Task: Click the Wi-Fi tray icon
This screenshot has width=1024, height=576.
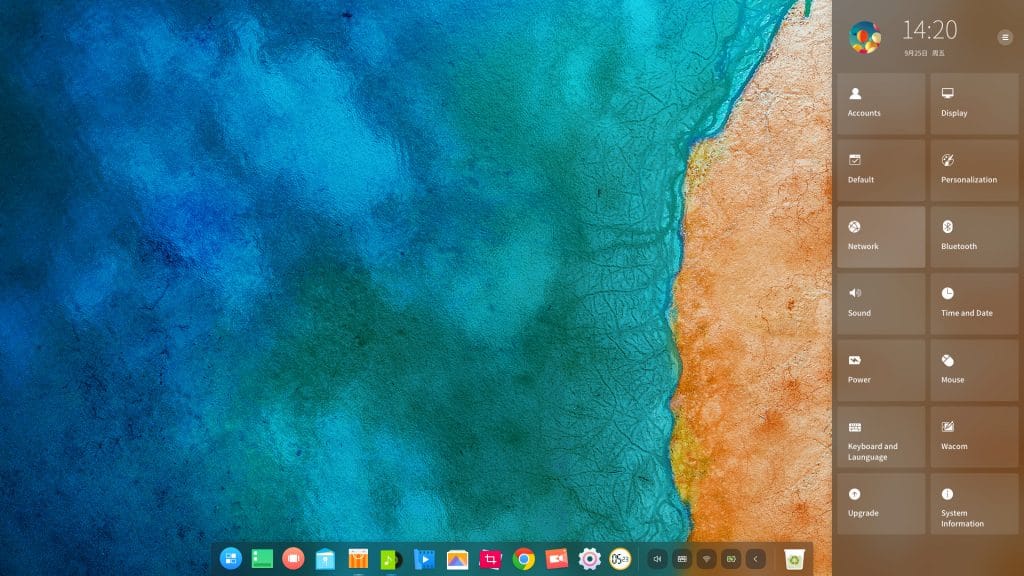Action: (707, 559)
